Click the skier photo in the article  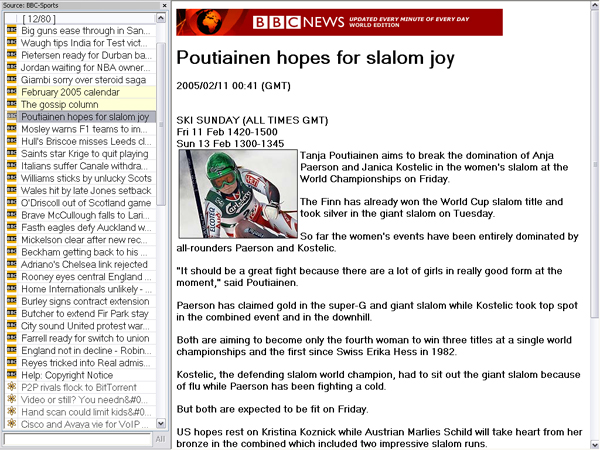click(238, 194)
